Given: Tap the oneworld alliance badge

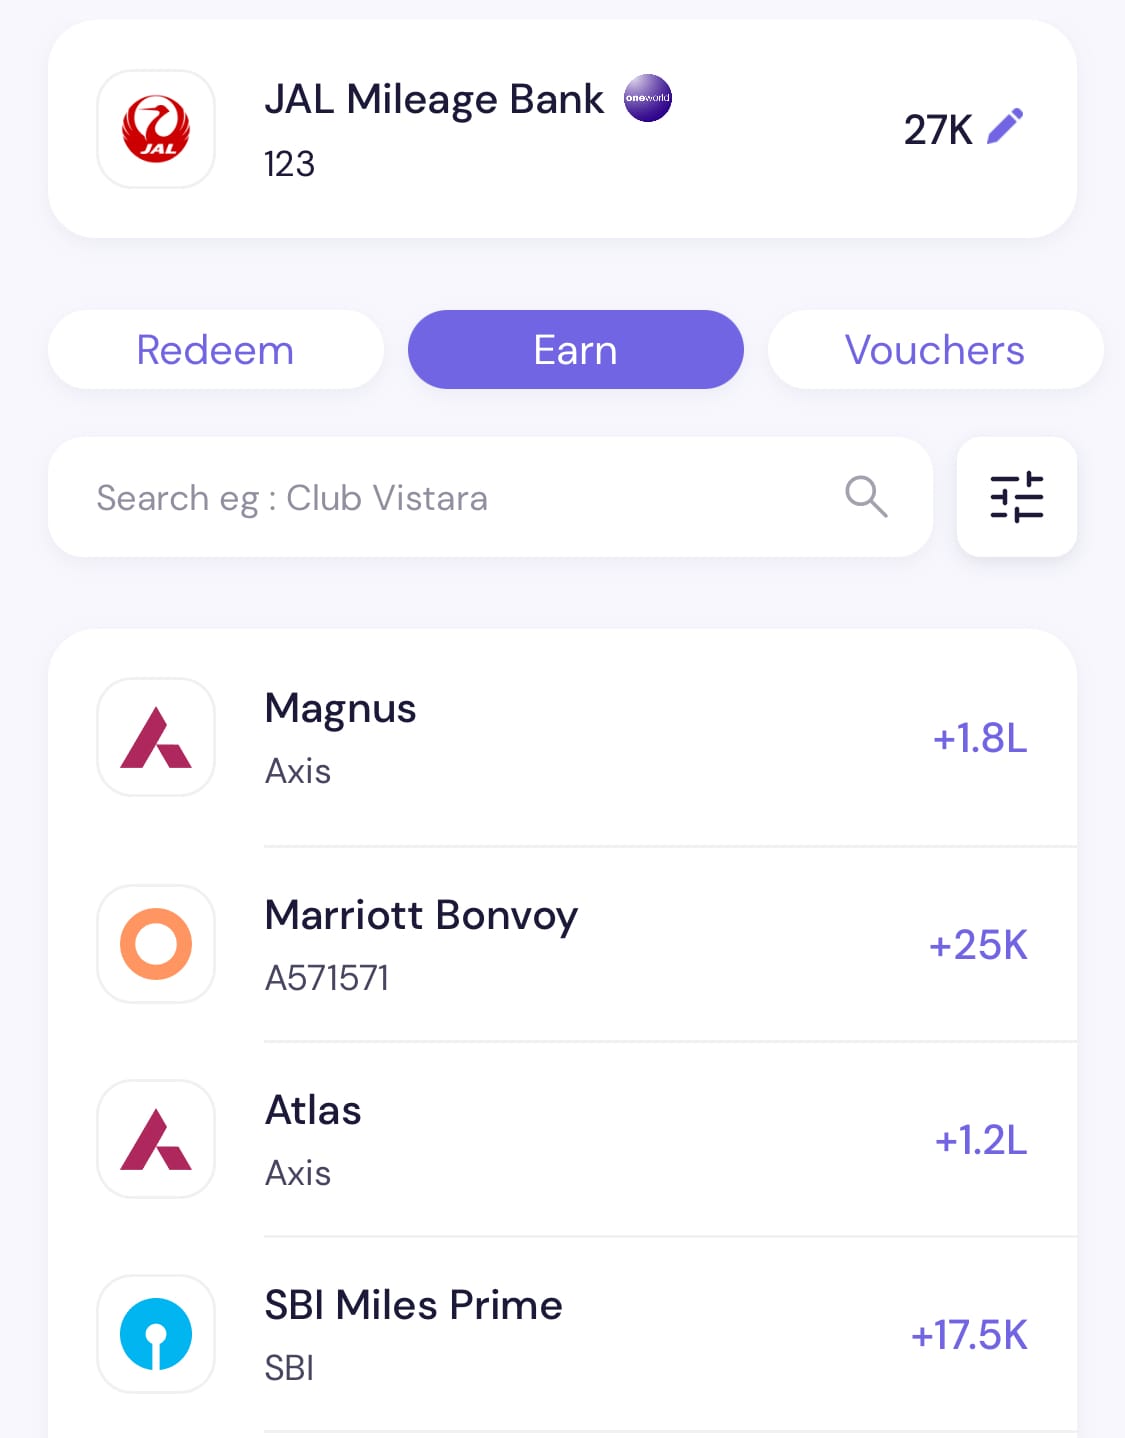Looking at the screenshot, I should coord(648,98).
